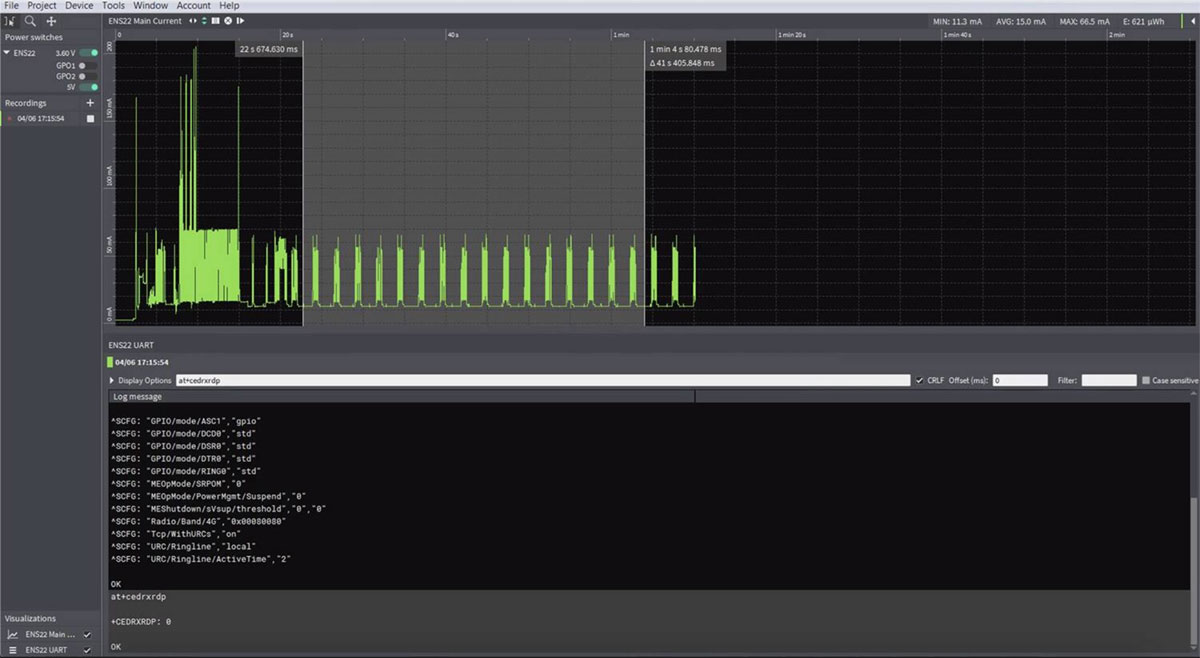
Task: Stop the 04/06 17:15:54 recording
Action: tap(90, 118)
